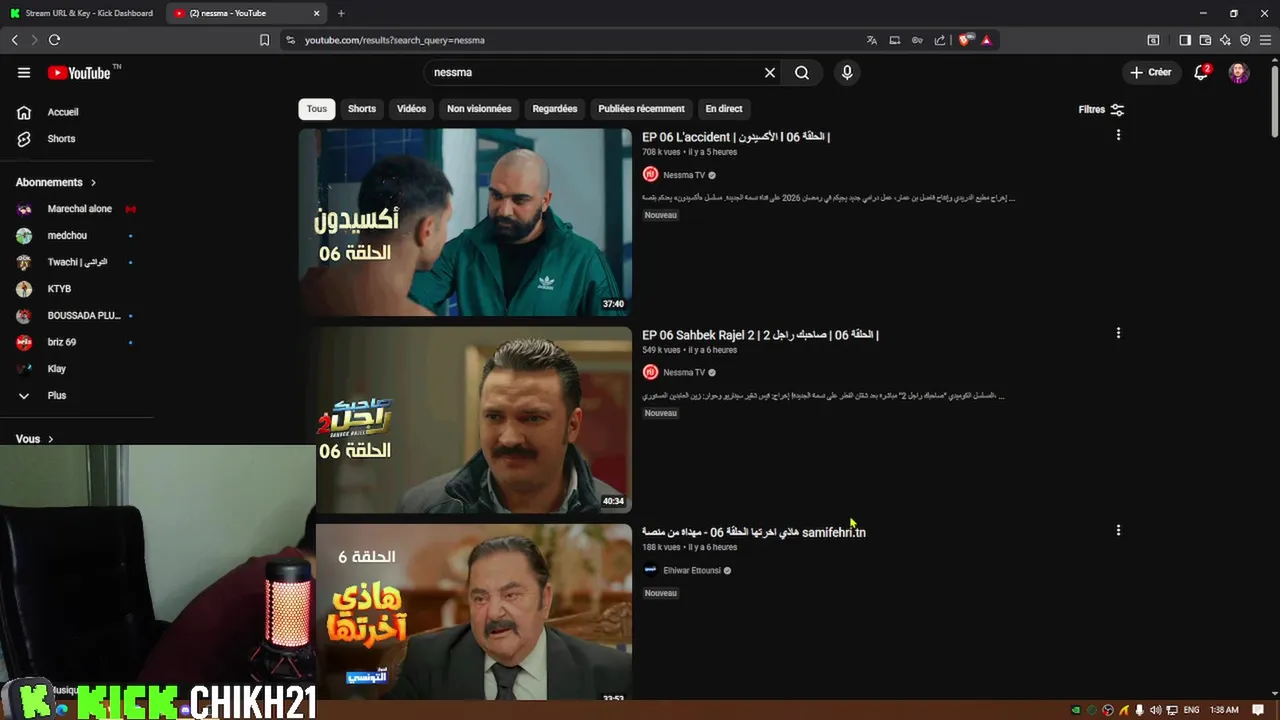The width and height of the screenshot is (1280, 720).
Task: Open the account avatar menu
Action: [x=1239, y=72]
